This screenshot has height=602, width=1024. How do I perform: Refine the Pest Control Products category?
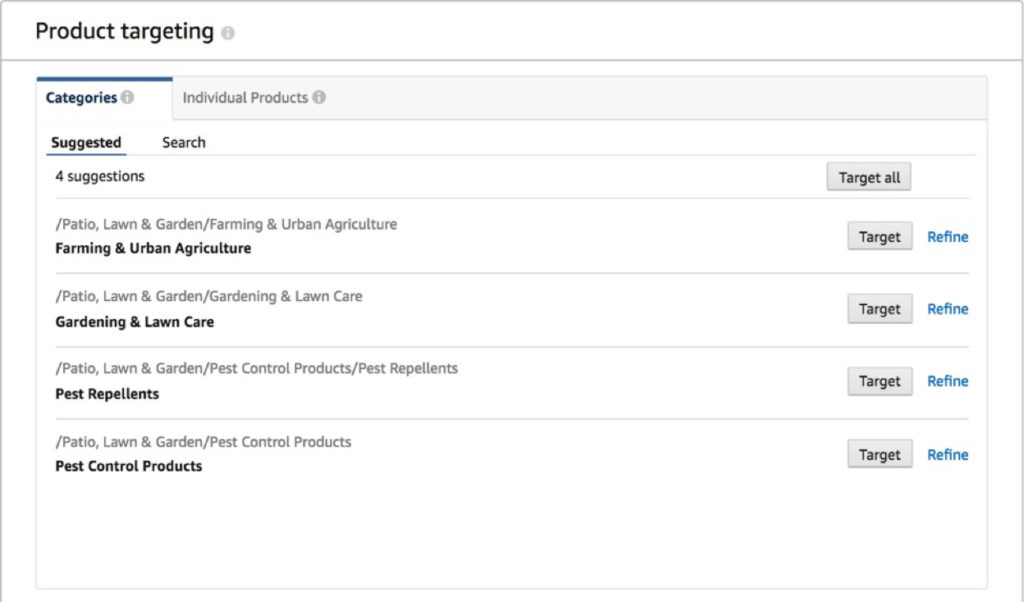point(947,454)
